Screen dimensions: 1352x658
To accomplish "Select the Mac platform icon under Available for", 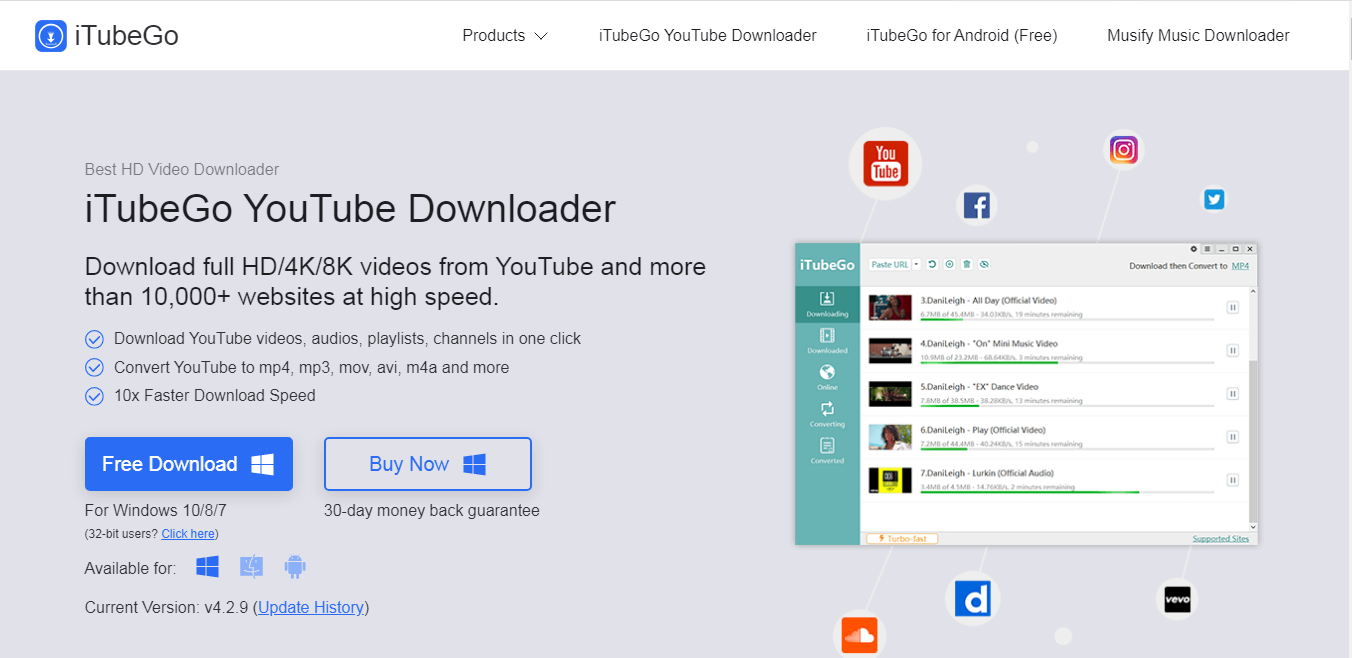I will [251, 567].
